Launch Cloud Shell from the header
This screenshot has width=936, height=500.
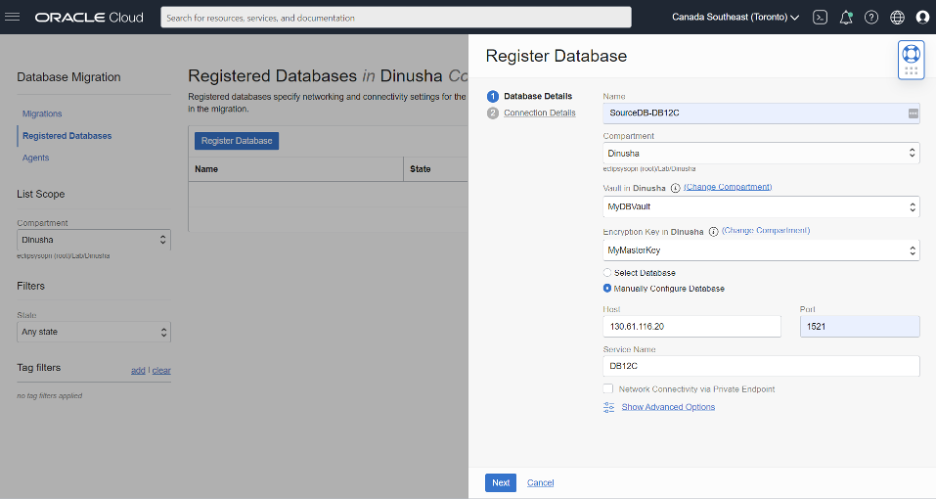(x=820, y=17)
